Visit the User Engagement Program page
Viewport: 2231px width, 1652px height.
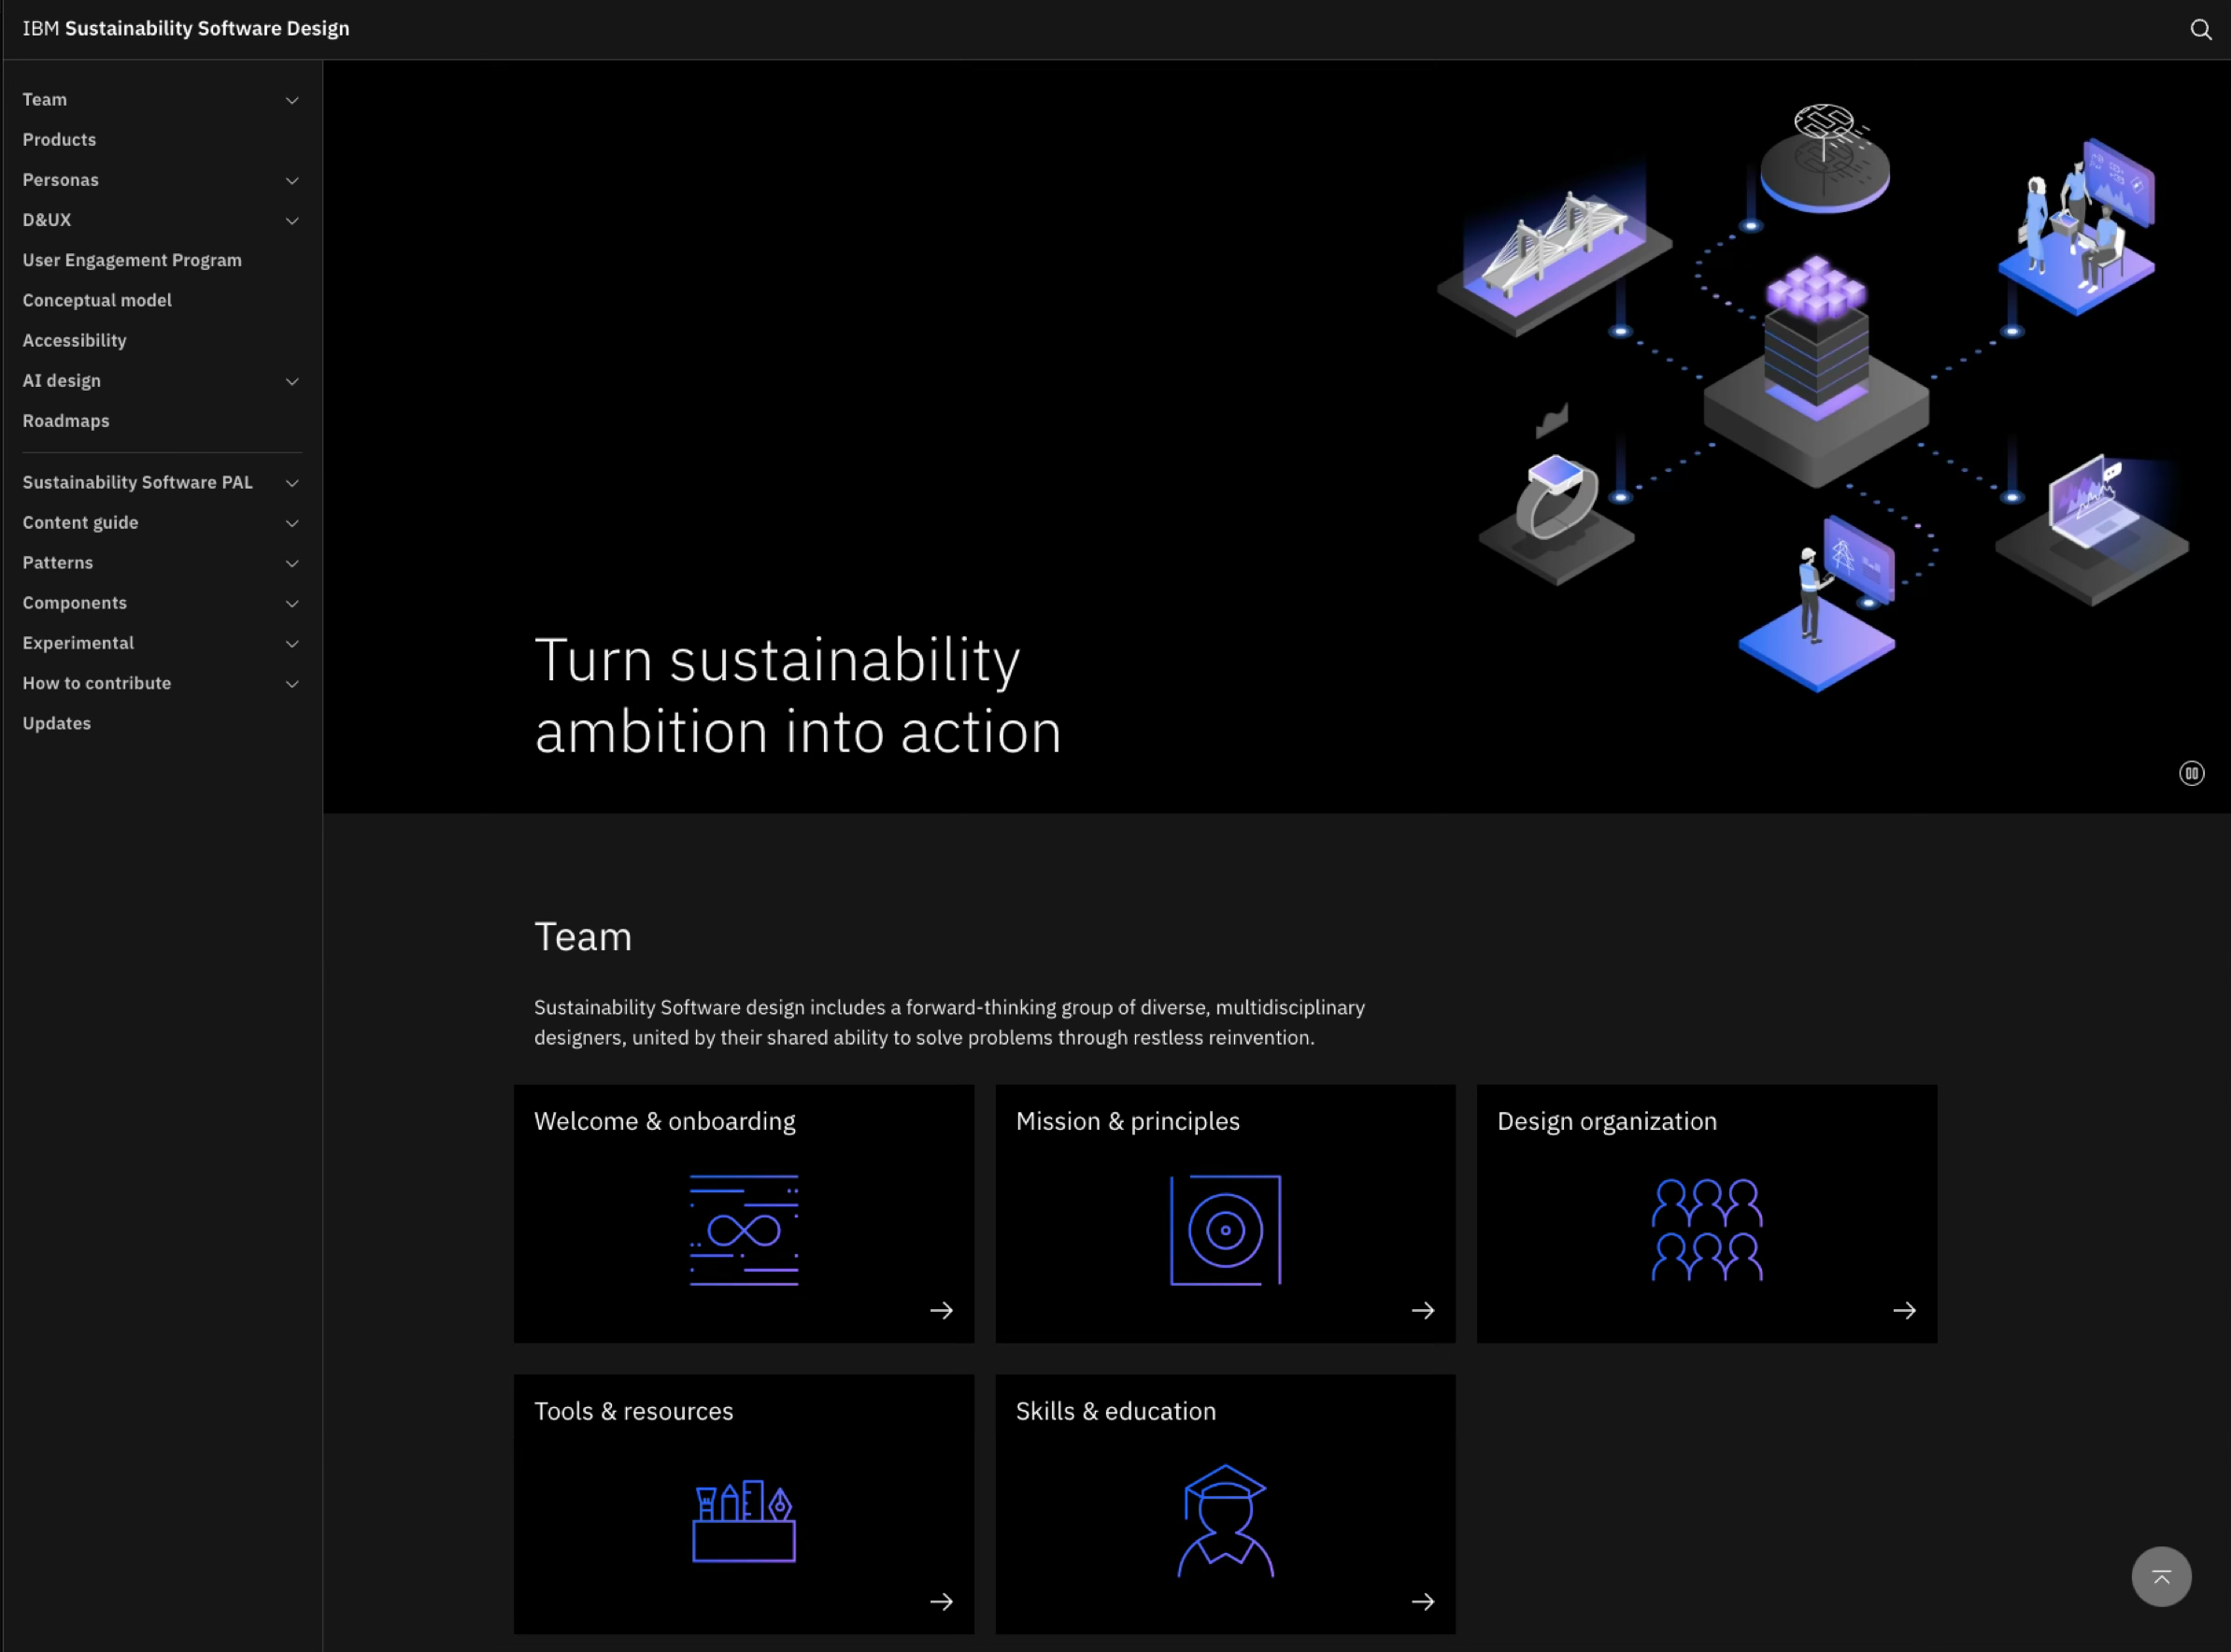click(131, 259)
